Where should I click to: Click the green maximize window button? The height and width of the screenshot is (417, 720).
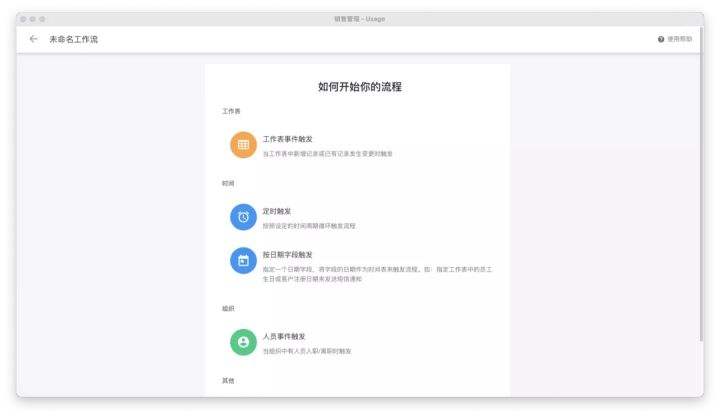pyautogui.click(x=42, y=19)
